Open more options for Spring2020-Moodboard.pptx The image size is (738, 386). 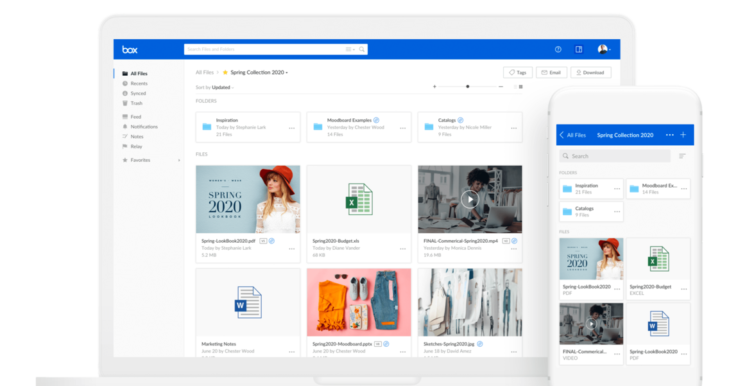[x=403, y=352]
